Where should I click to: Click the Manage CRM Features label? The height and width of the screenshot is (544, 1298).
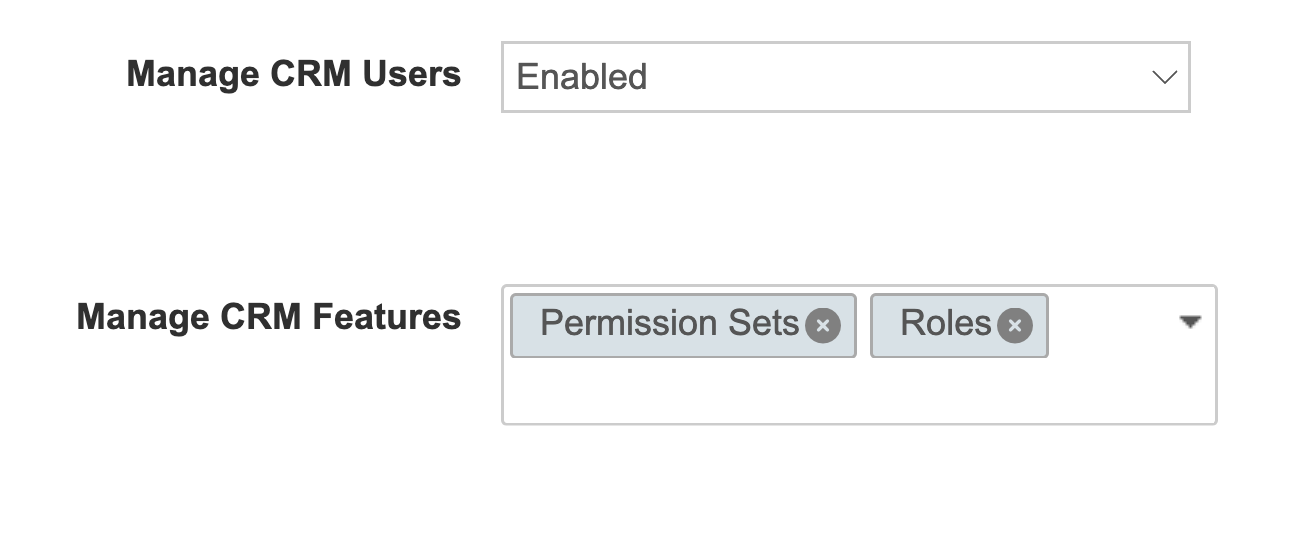(269, 317)
